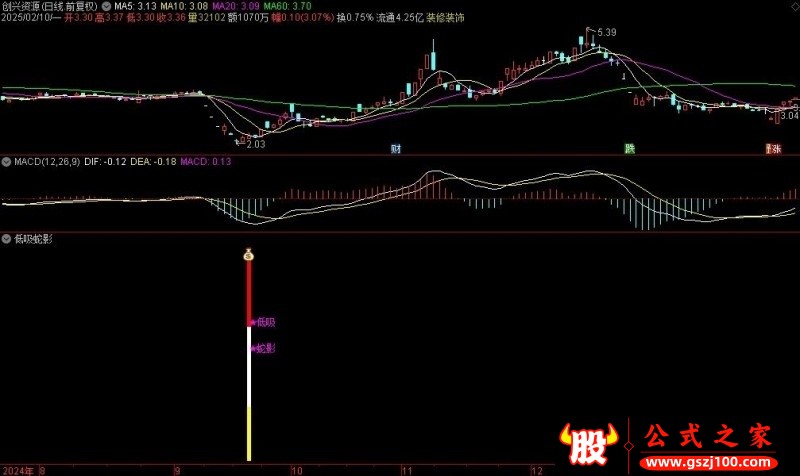Select the MA20 moving average label

coord(236,6)
